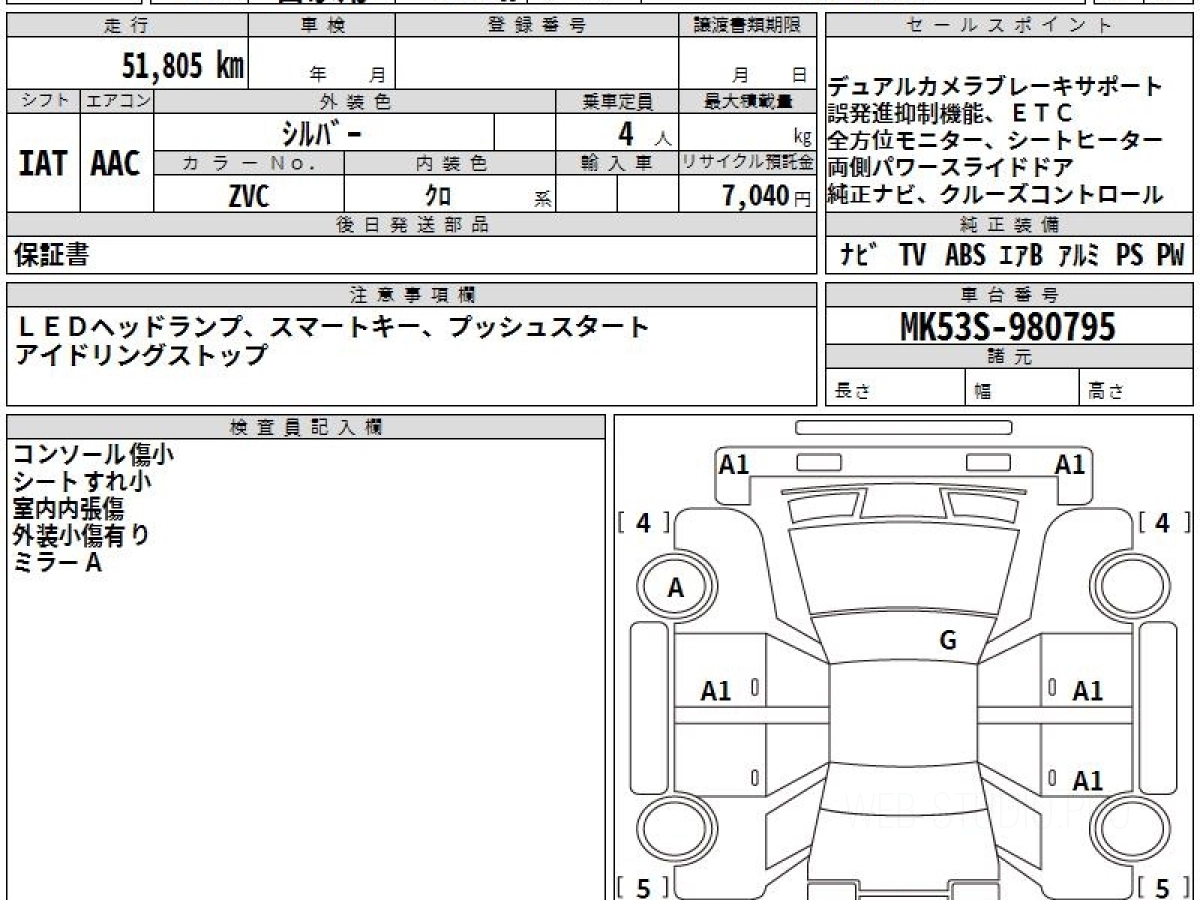This screenshot has width=1200, height=900.
Task: Select the アイドリングストップ note
Action: (141, 353)
